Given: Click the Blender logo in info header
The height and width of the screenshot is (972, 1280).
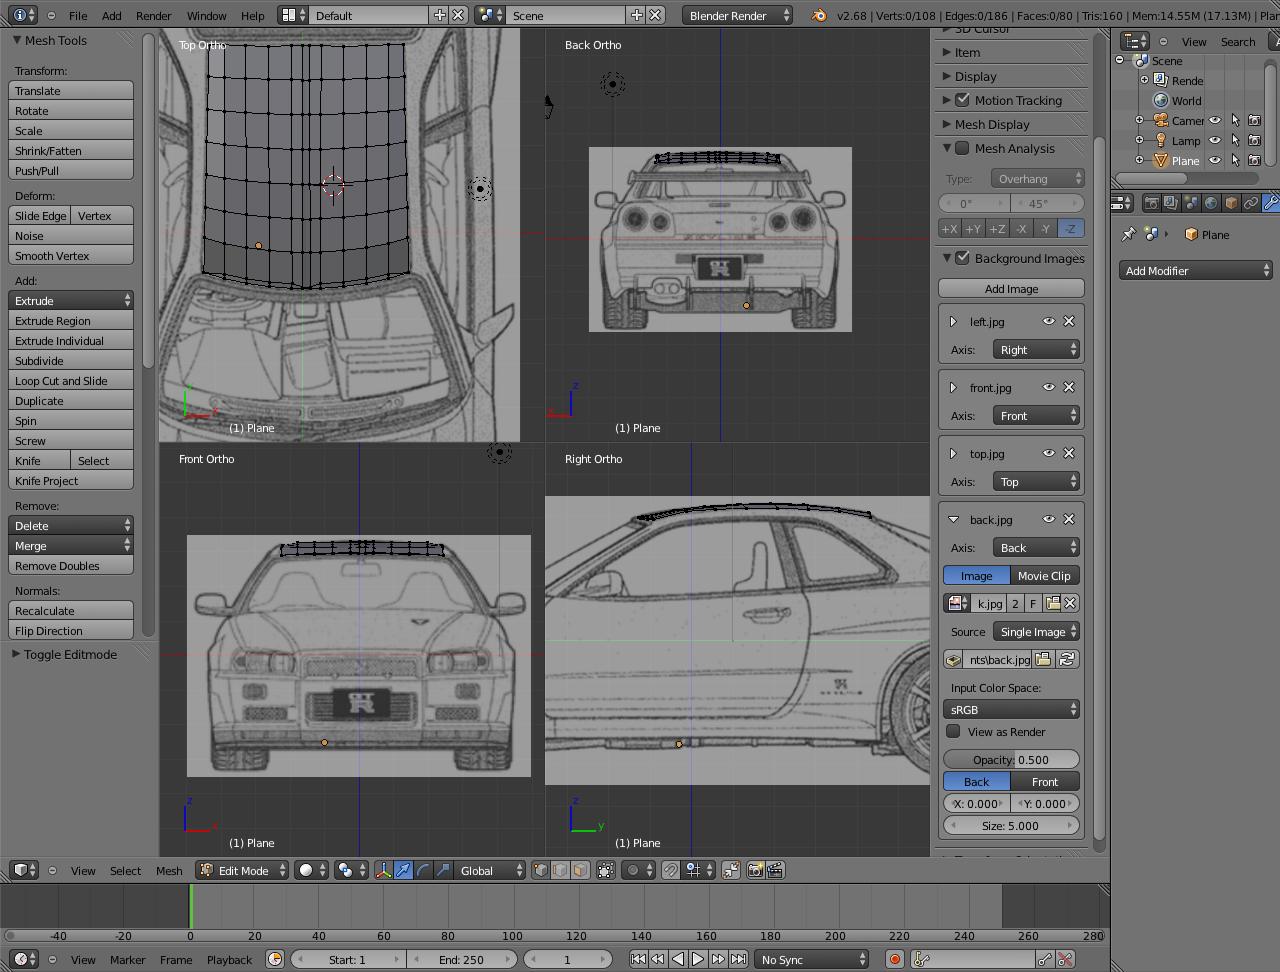Looking at the screenshot, I should [819, 15].
